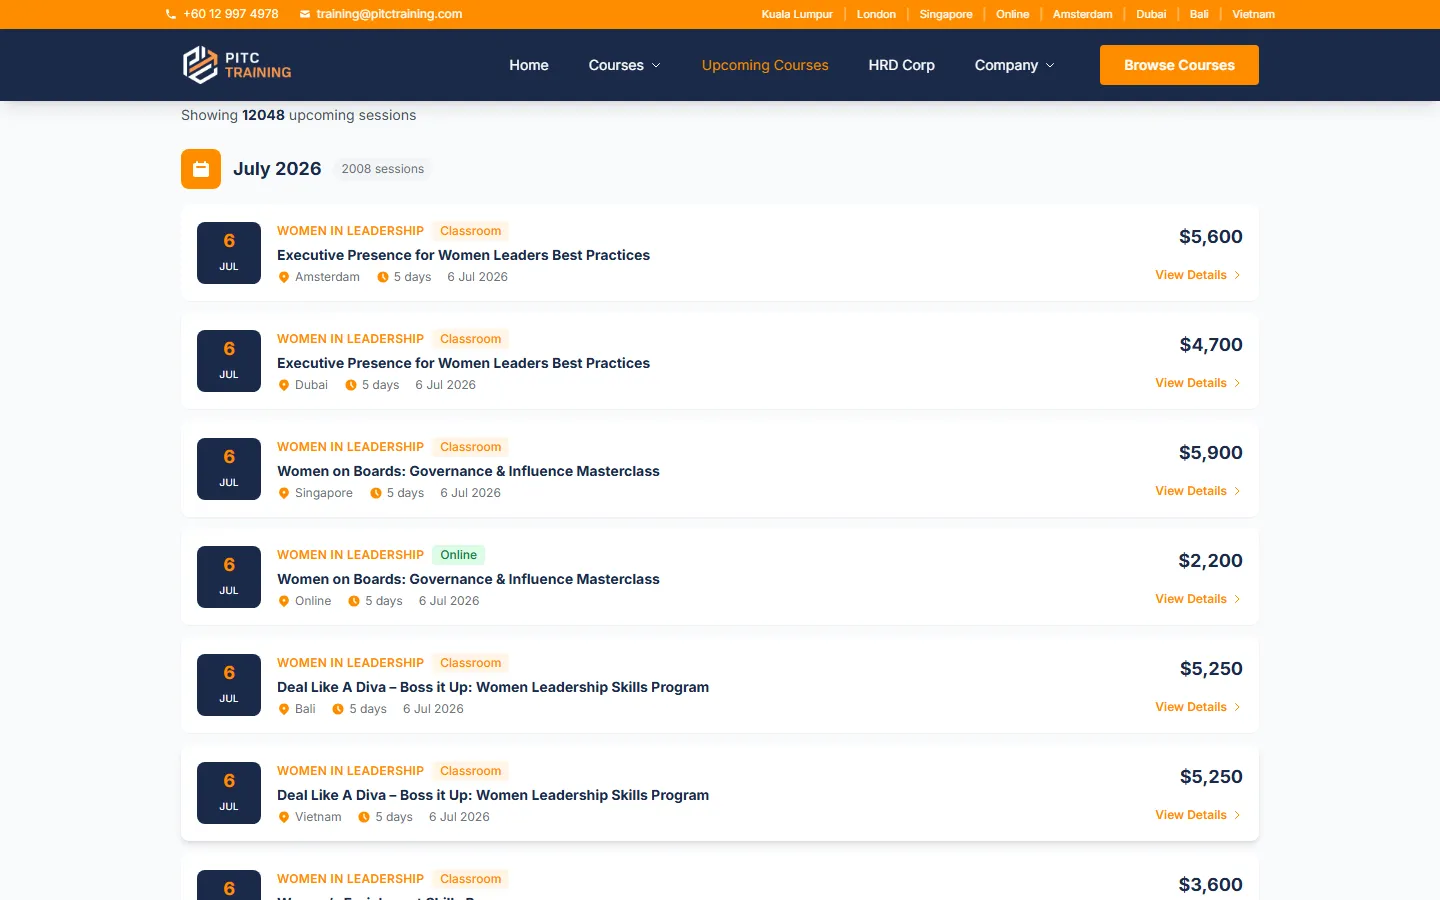This screenshot has height=900, width=1440.
Task: Expand the Company dropdown menu
Action: [x=1015, y=65]
